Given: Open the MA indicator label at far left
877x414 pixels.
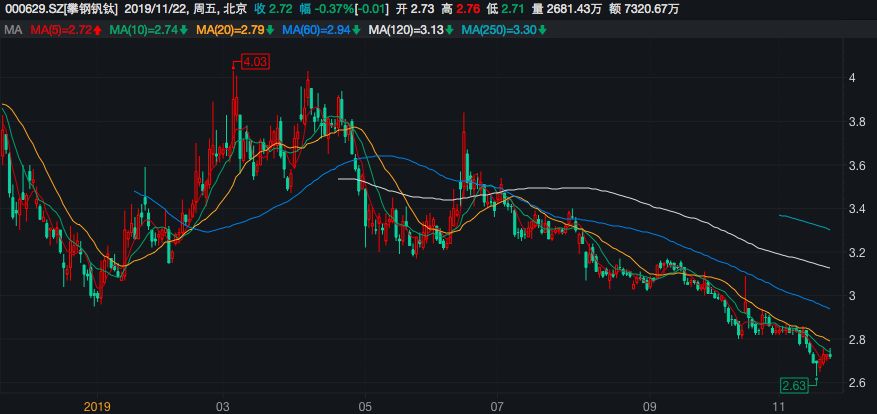Looking at the screenshot, I should coord(13,31).
